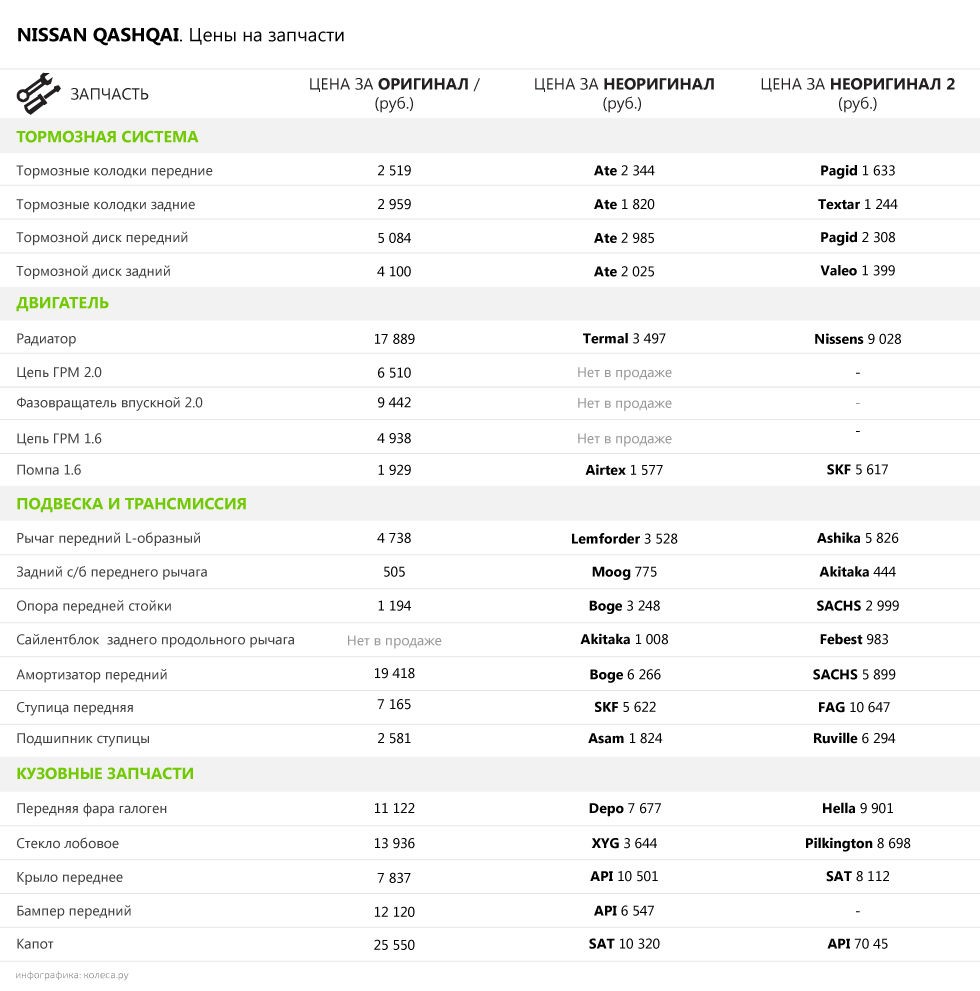Select 'Рычаг передний L-образный' row label
The width and height of the screenshot is (980, 991).
click(109, 538)
